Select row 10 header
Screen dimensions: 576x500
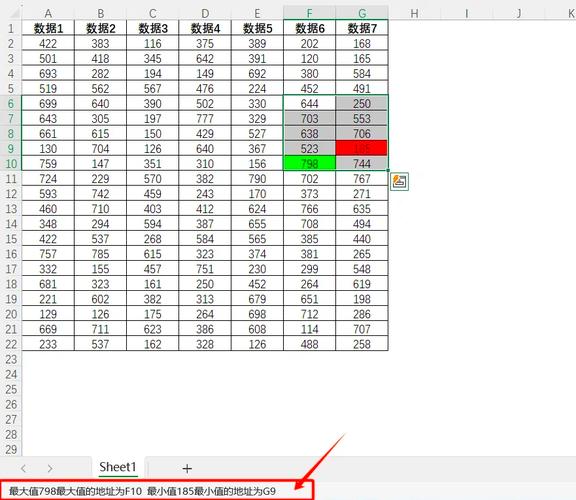[x=11, y=163]
